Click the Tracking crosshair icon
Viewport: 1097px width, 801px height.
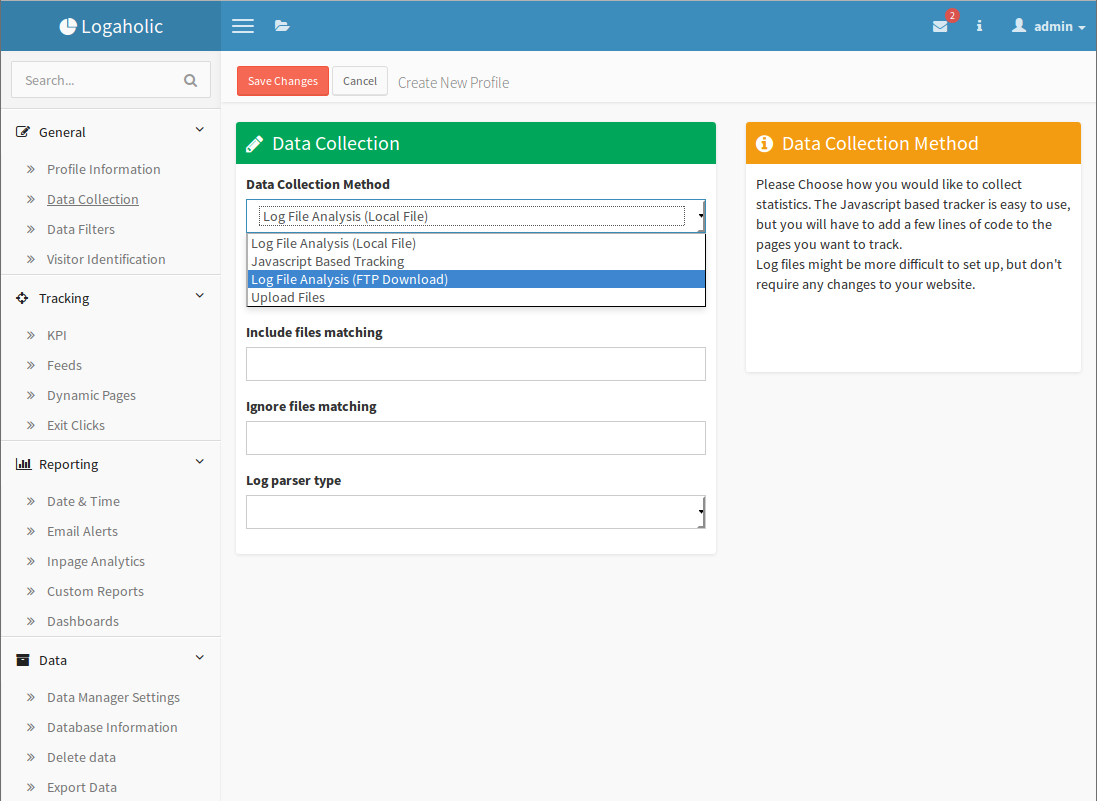(23, 298)
